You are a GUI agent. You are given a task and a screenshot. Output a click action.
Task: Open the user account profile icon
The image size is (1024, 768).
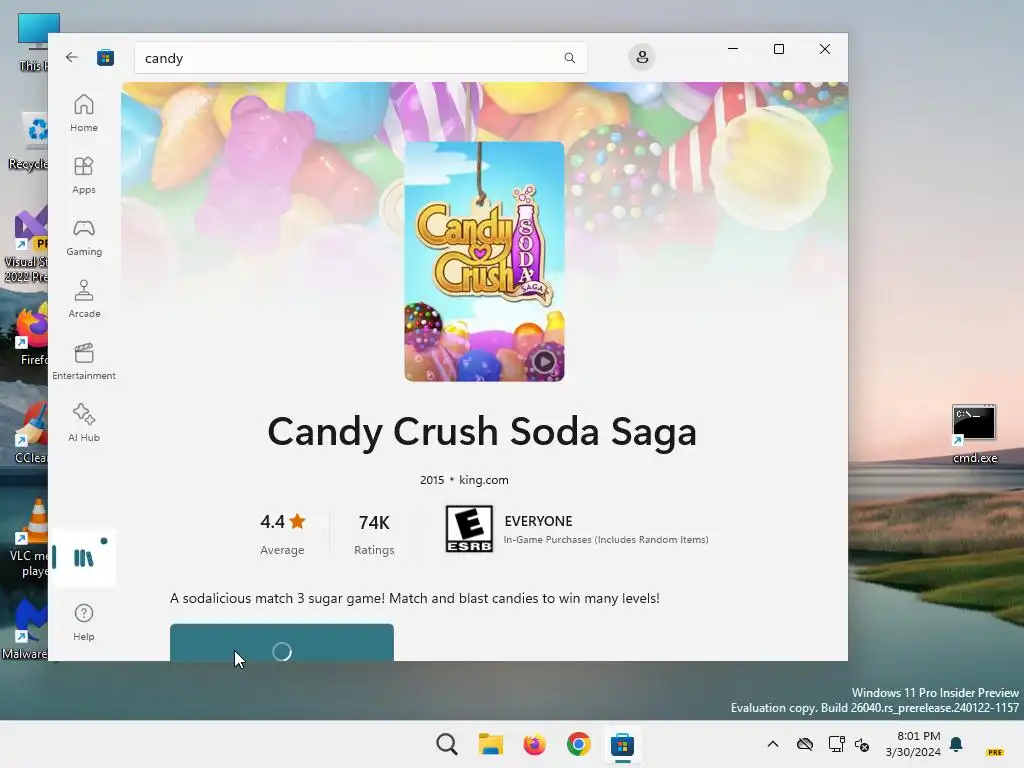point(642,57)
